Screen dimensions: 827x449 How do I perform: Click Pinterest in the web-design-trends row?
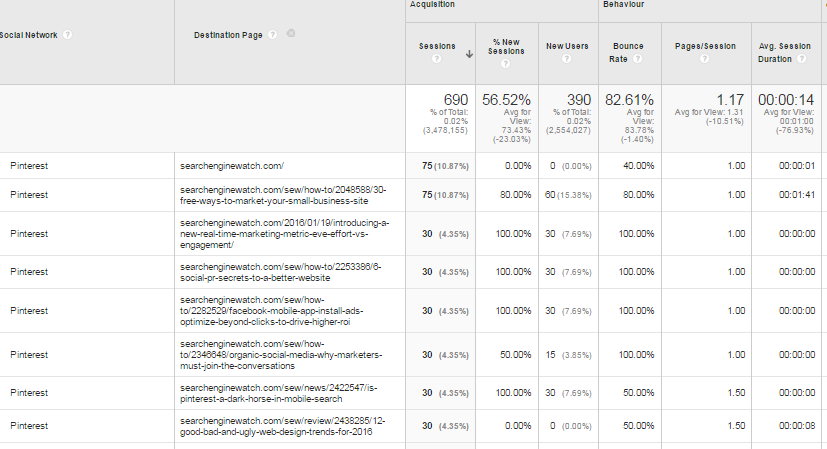click(x=29, y=426)
